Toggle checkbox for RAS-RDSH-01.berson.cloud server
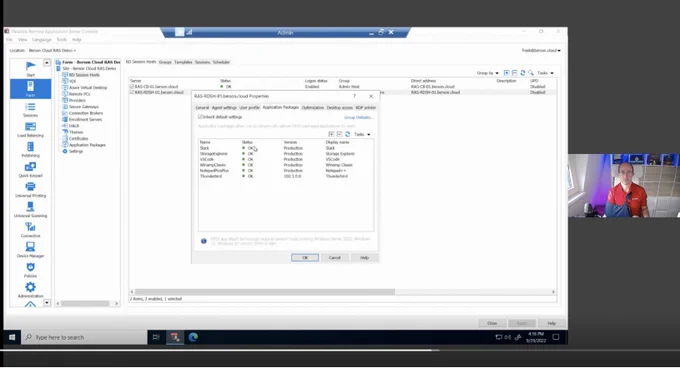 (132, 92)
